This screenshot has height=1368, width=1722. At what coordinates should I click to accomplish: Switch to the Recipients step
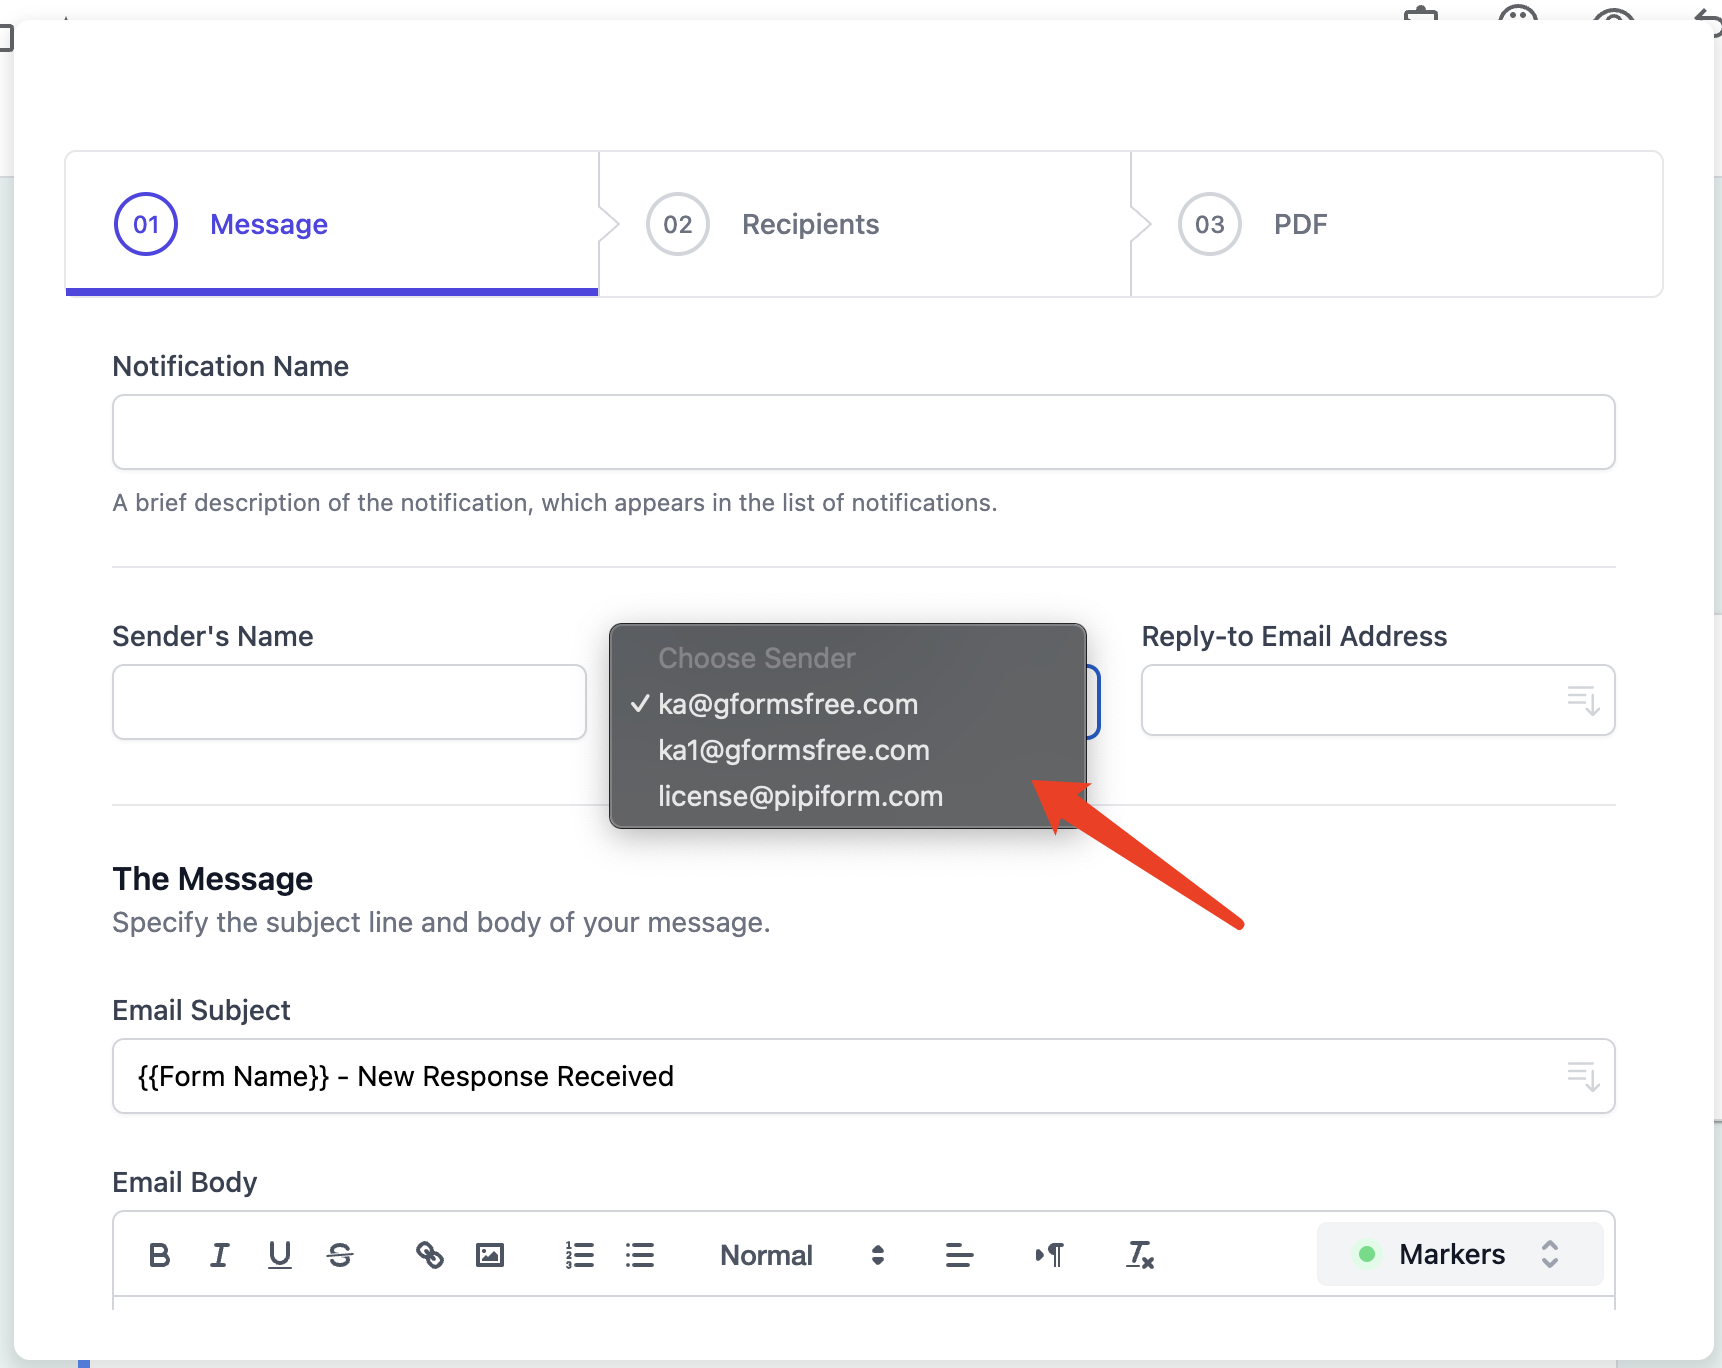click(x=810, y=224)
